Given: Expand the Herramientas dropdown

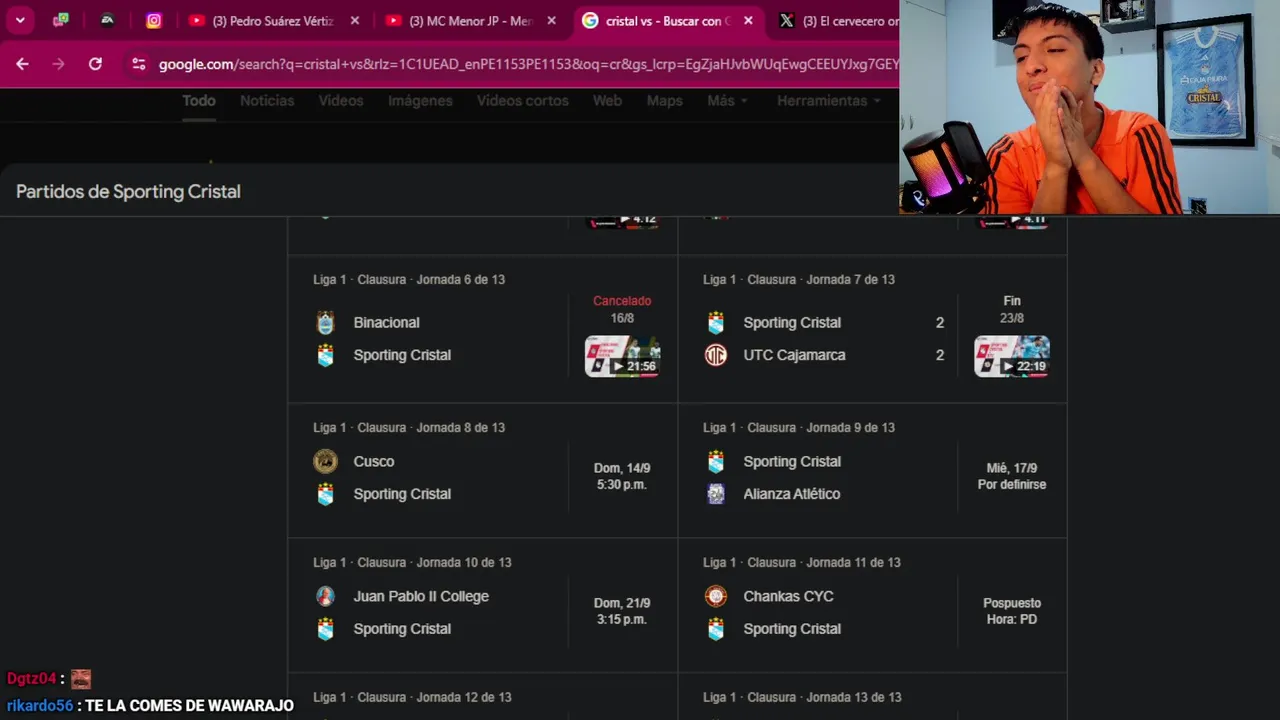Looking at the screenshot, I should click(x=829, y=101).
